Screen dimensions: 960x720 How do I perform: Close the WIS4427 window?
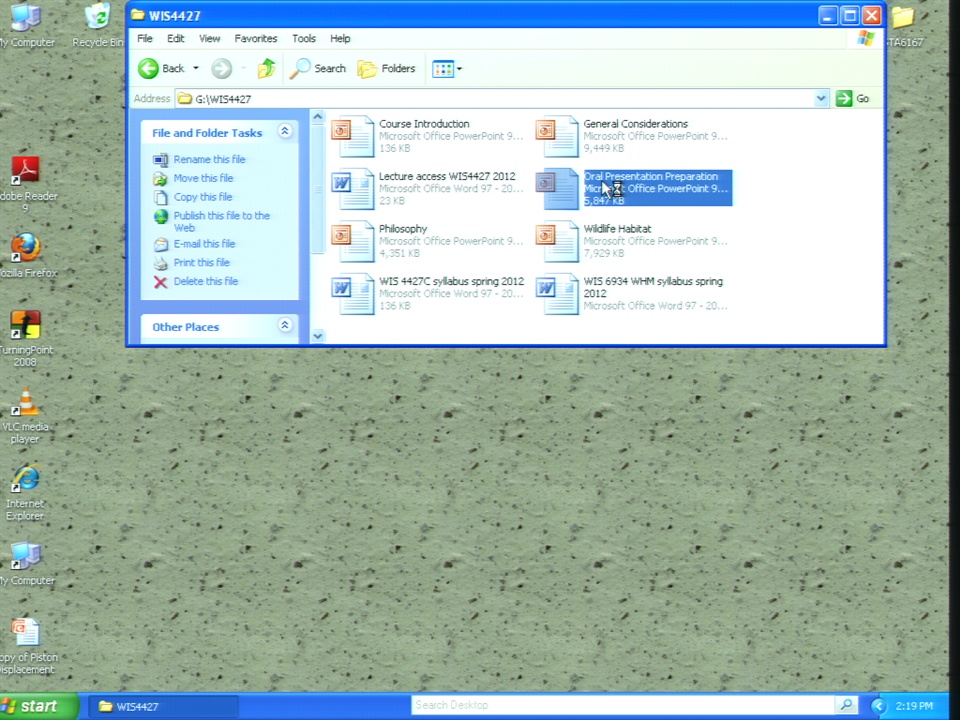(872, 15)
